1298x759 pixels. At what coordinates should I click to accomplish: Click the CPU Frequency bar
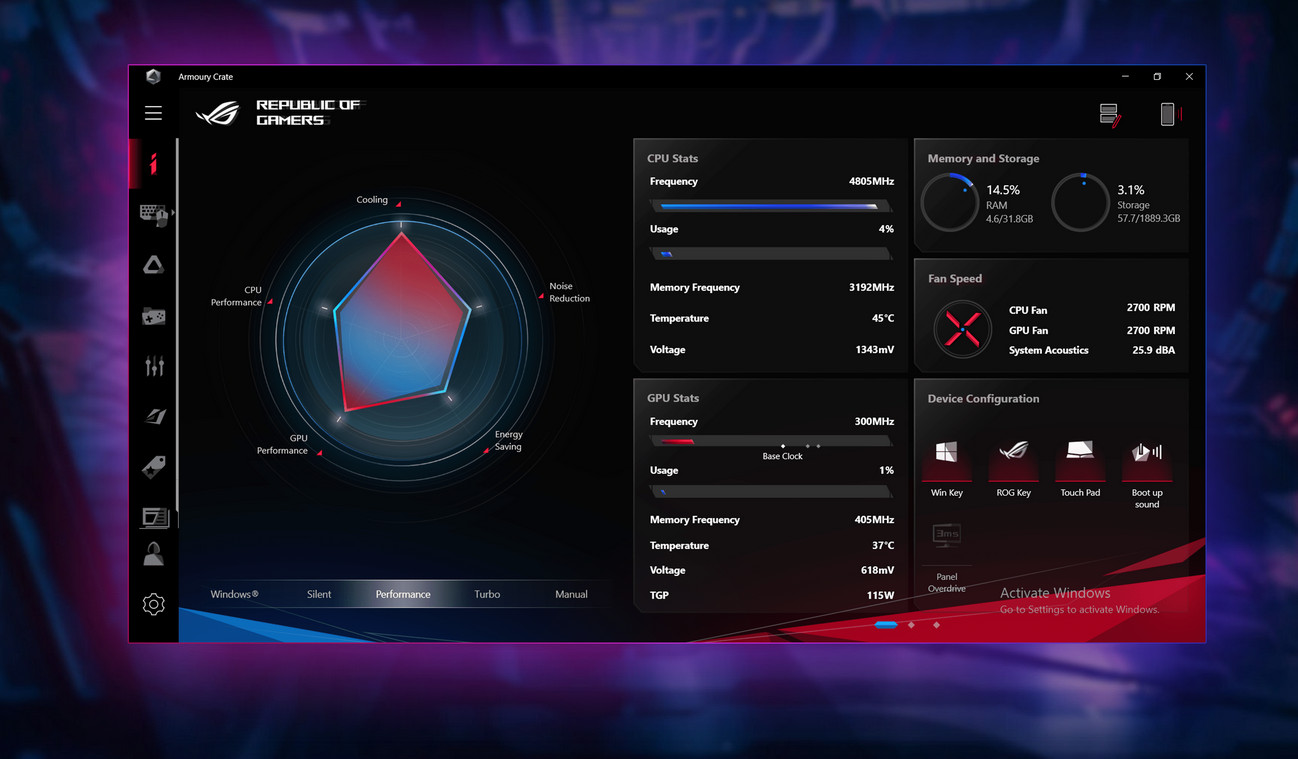[771, 206]
